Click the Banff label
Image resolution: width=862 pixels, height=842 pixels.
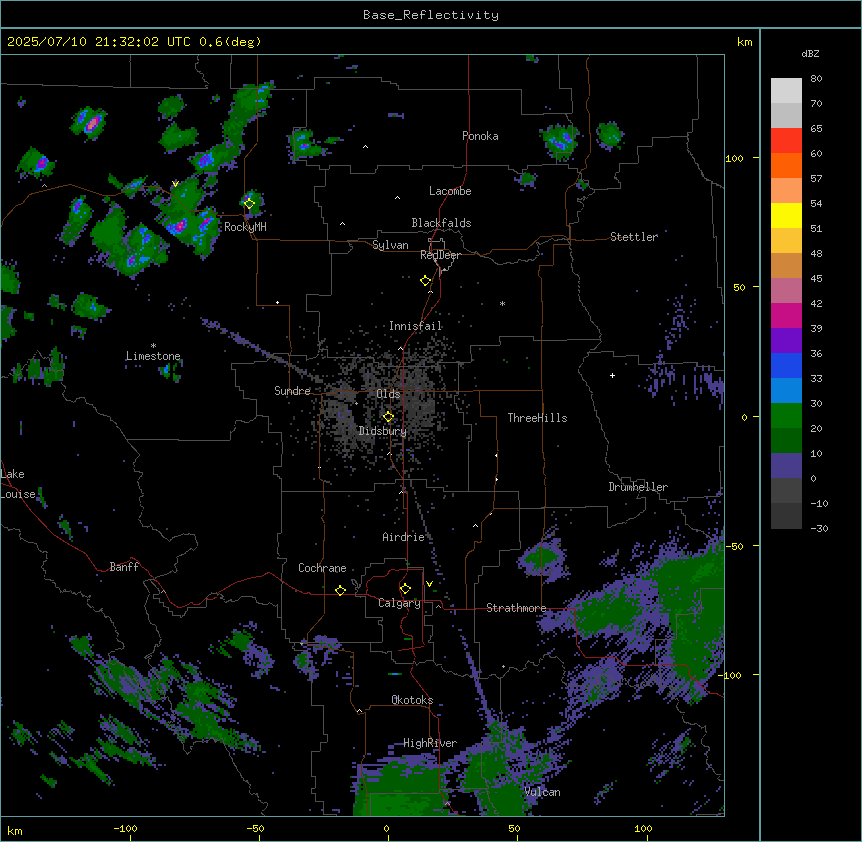click(124, 567)
